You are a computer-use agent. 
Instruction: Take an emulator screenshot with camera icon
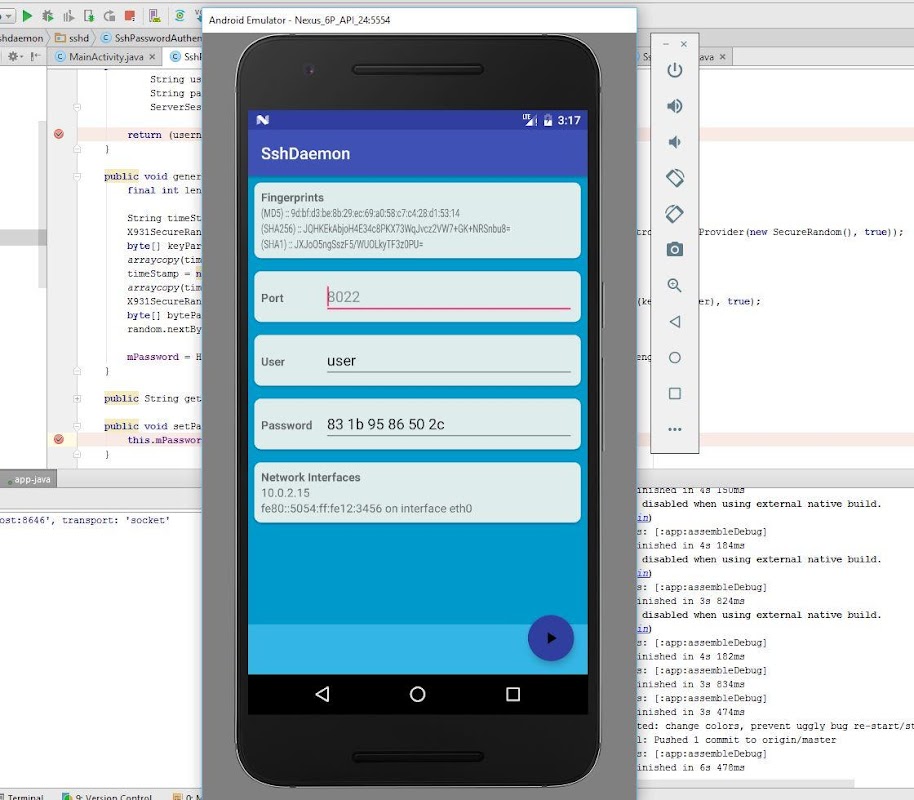(x=675, y=249)
